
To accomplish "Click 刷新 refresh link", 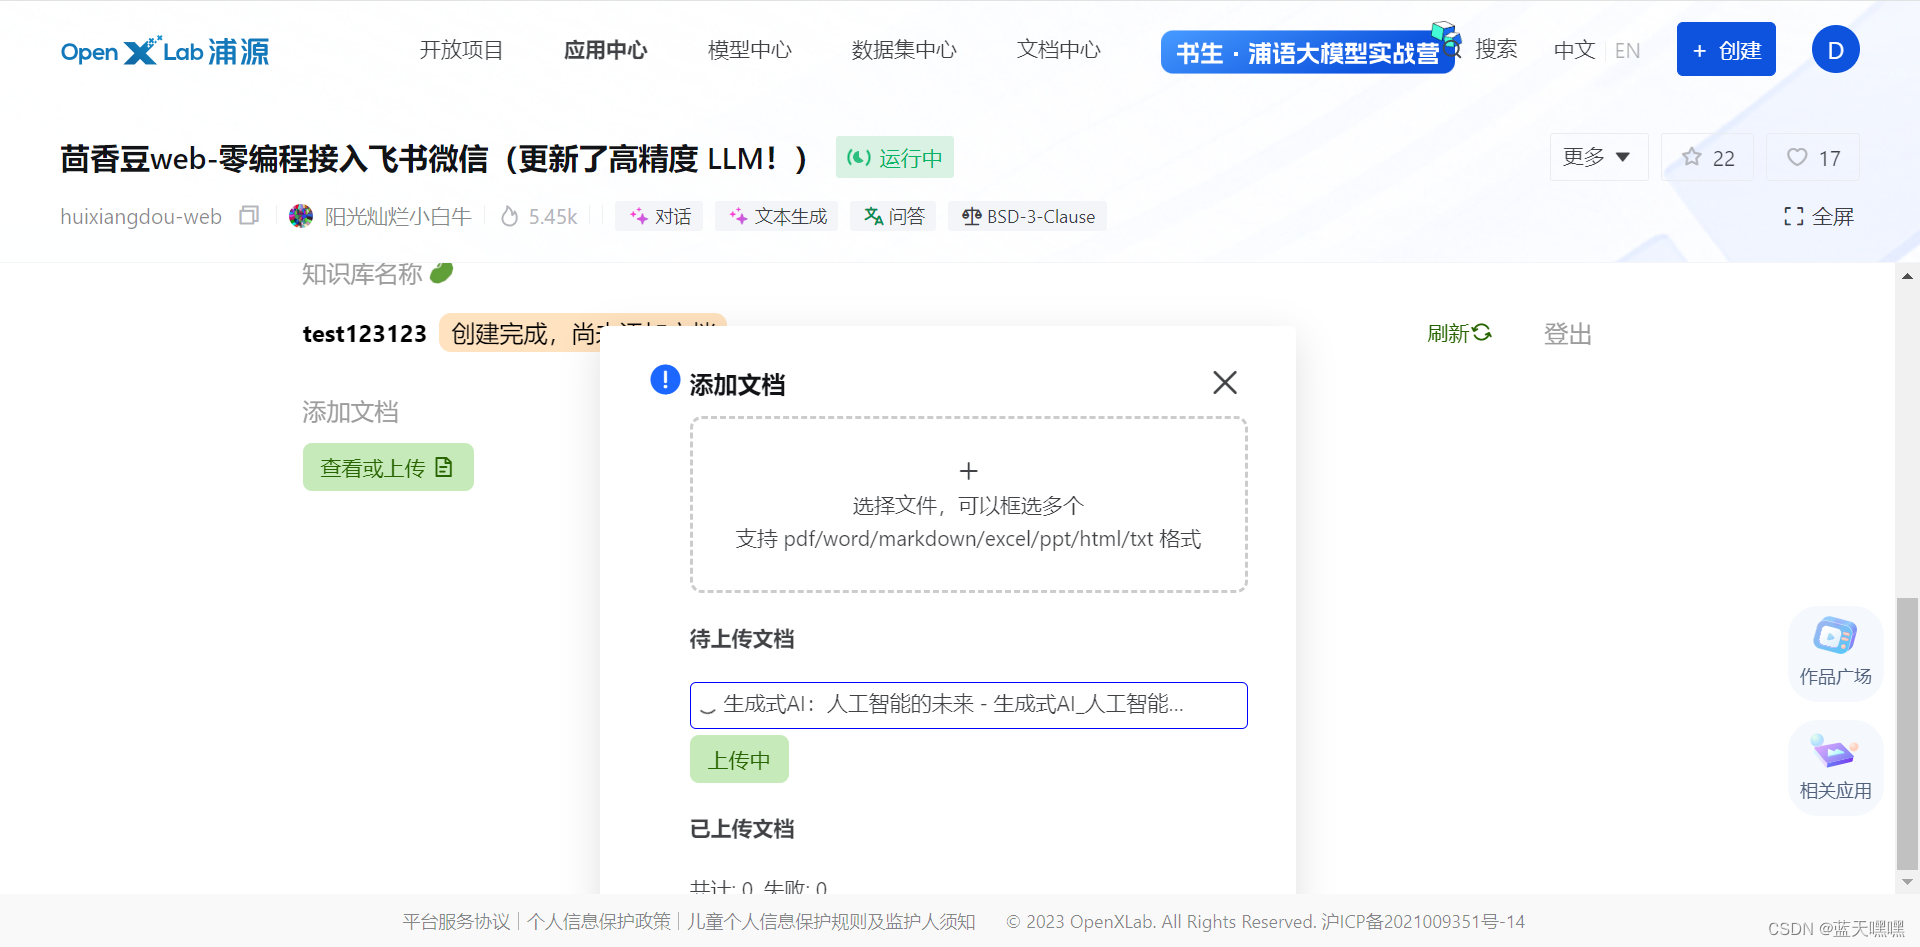I will click(x=1459, y=333).
